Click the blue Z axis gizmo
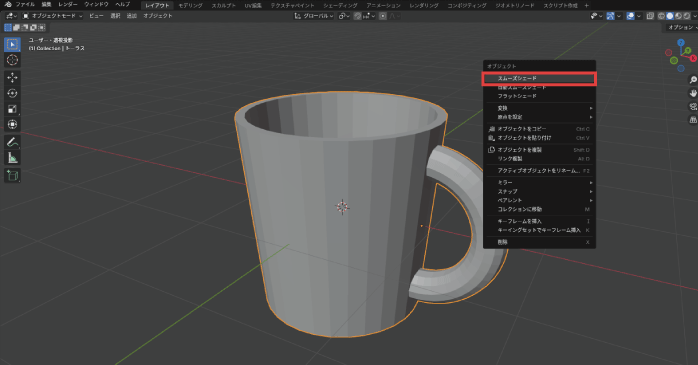 pyautogui.click(x=681, y=42)
